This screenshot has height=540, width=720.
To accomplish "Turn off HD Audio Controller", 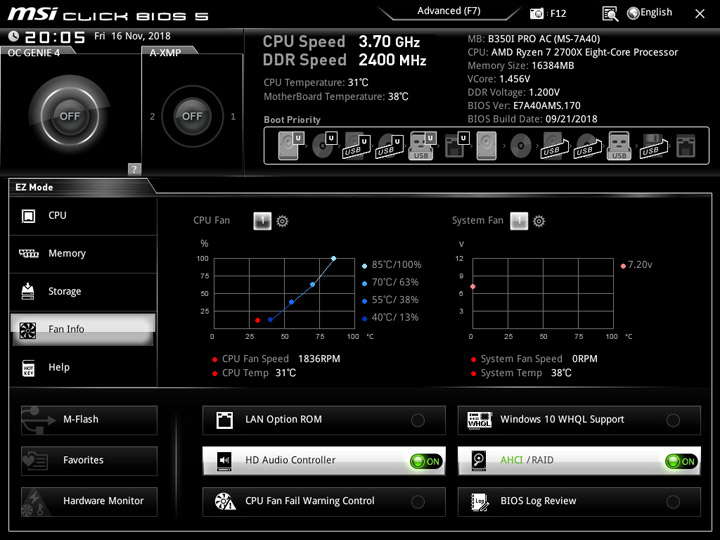I will point(426,461).
